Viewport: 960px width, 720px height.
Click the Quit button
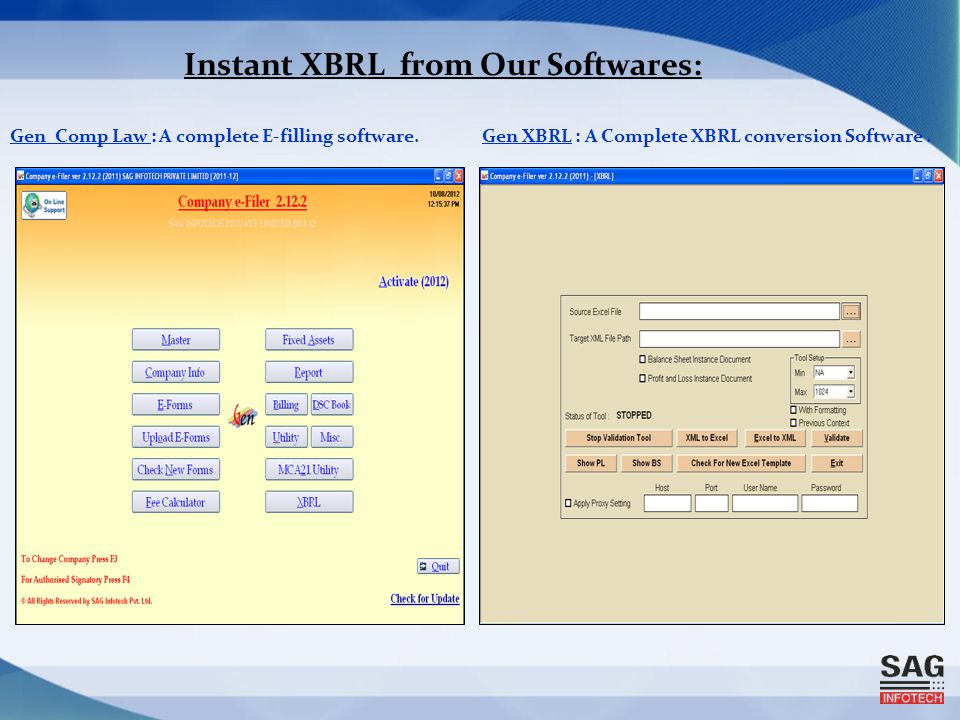438,566
